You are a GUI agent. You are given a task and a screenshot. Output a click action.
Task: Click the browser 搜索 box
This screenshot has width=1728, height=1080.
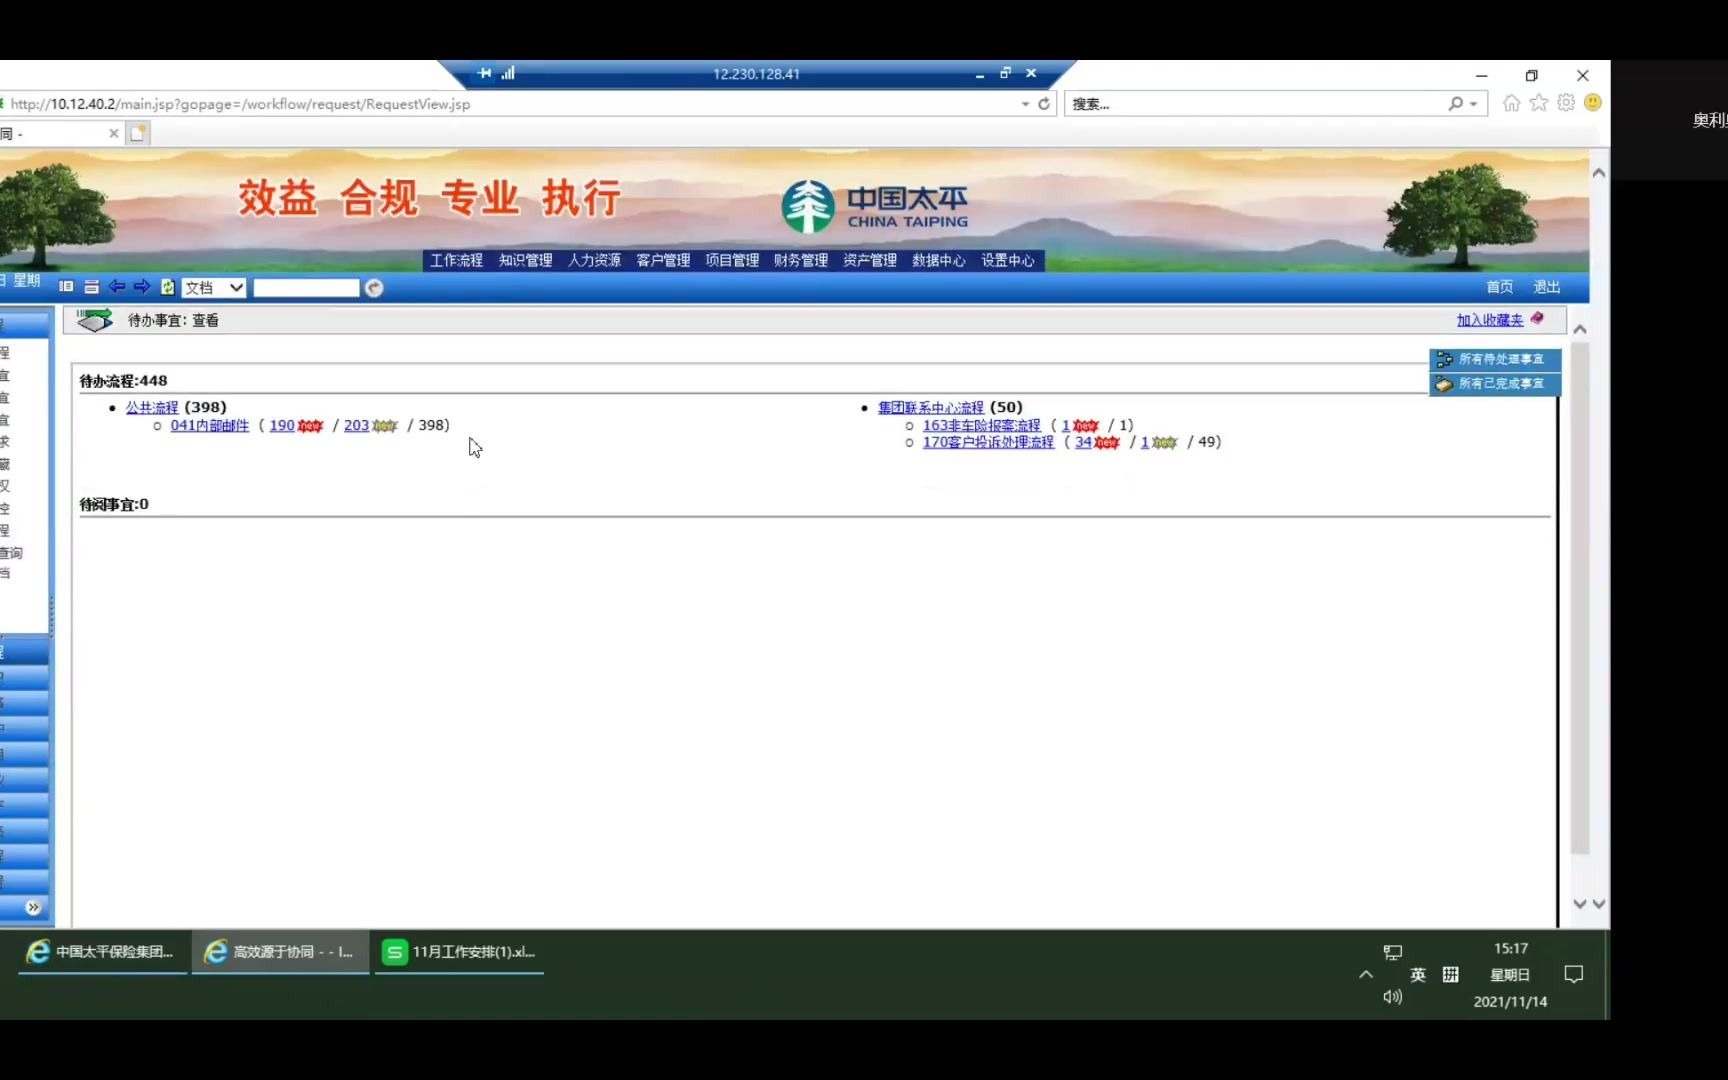1255,104
